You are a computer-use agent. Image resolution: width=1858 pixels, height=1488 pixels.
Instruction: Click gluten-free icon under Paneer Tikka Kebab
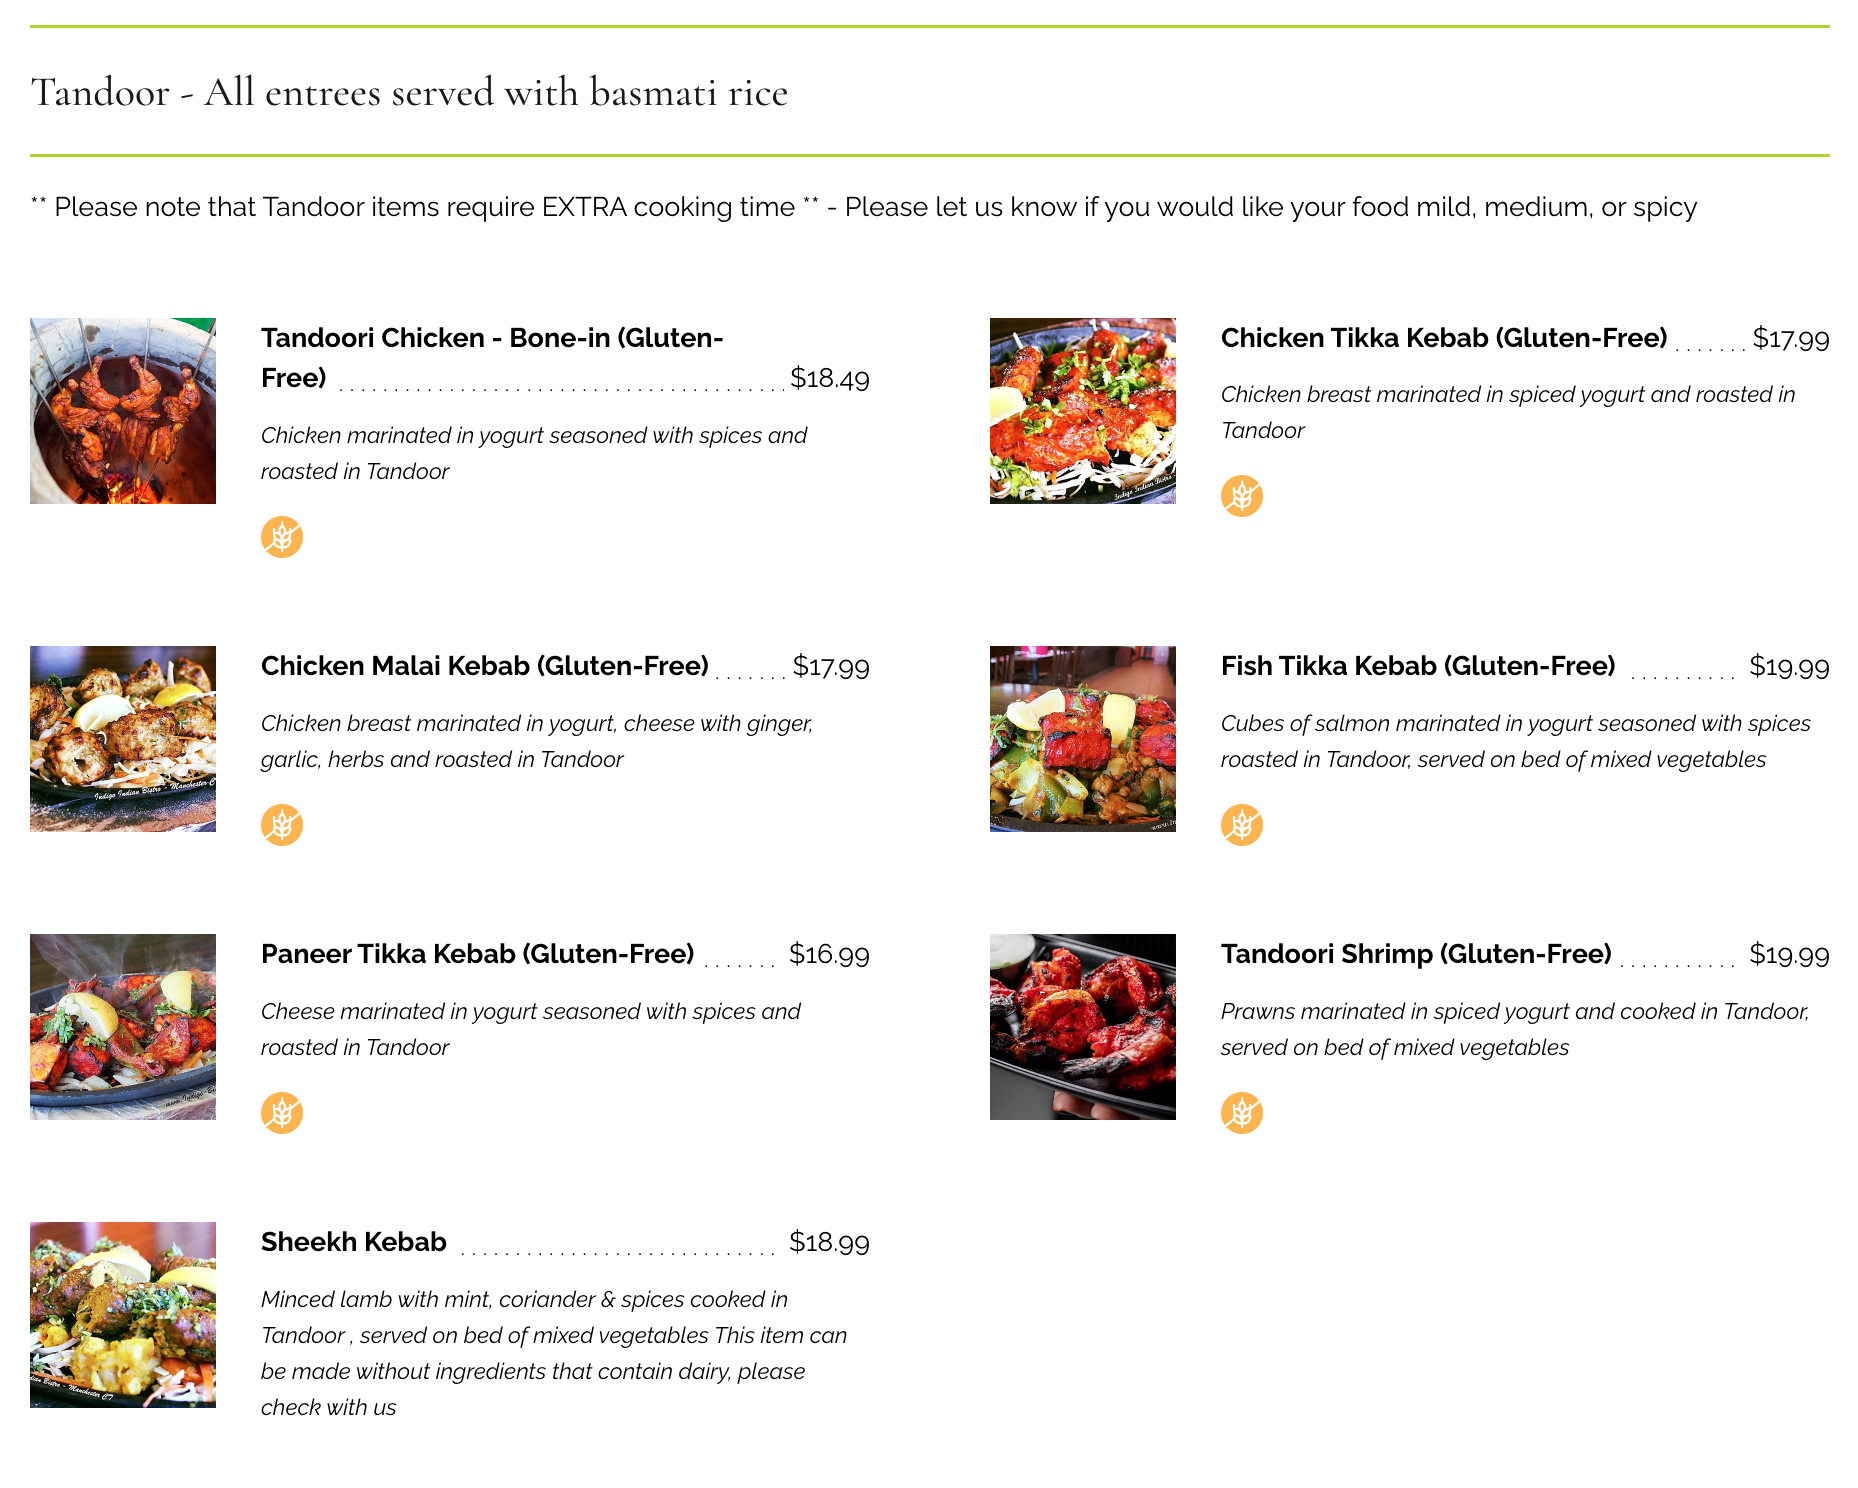click(x=282, y=1113)
